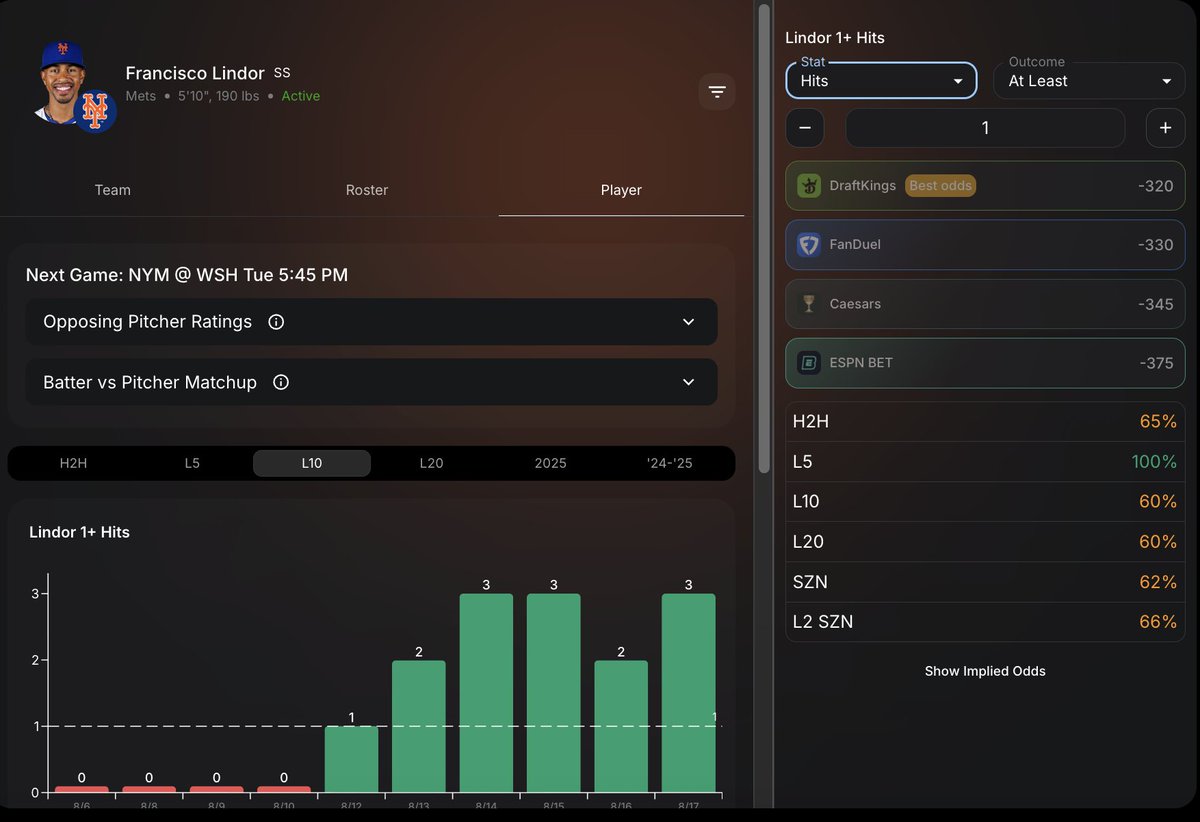Viewport: 1200px width, 822px height.
Task: Expand Batter vs Pitcher Matchup section
Action: (371, 382)
